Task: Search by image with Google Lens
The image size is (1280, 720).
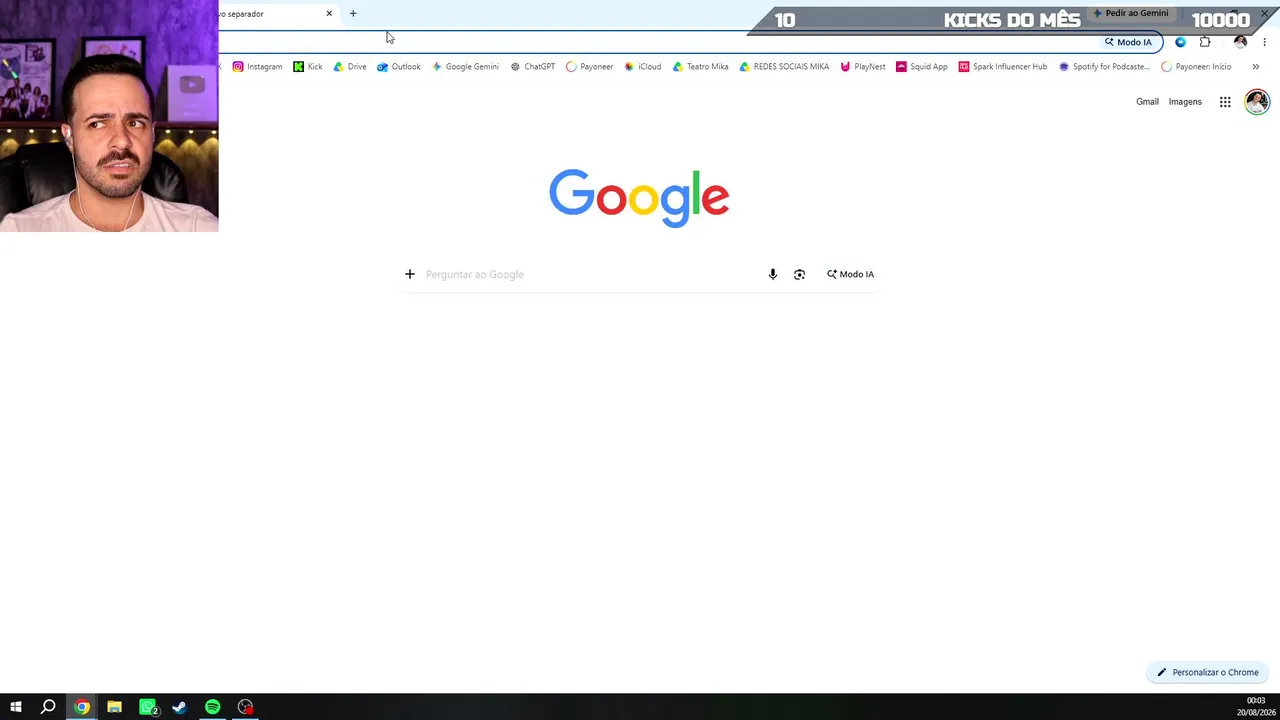Action: 799,274
